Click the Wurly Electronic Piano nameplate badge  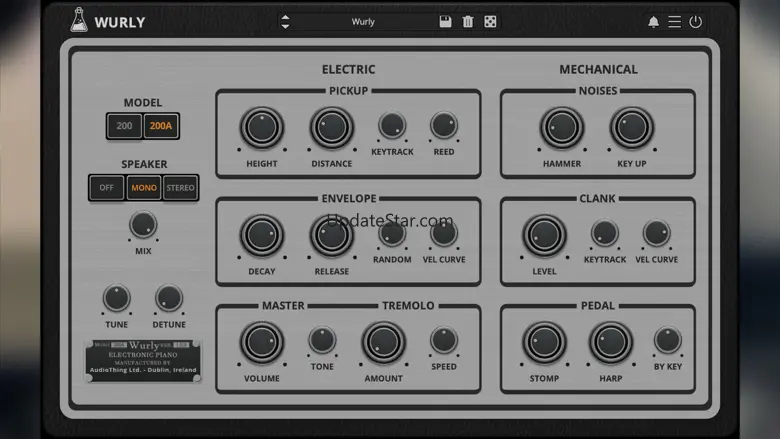tap(143, 360)
